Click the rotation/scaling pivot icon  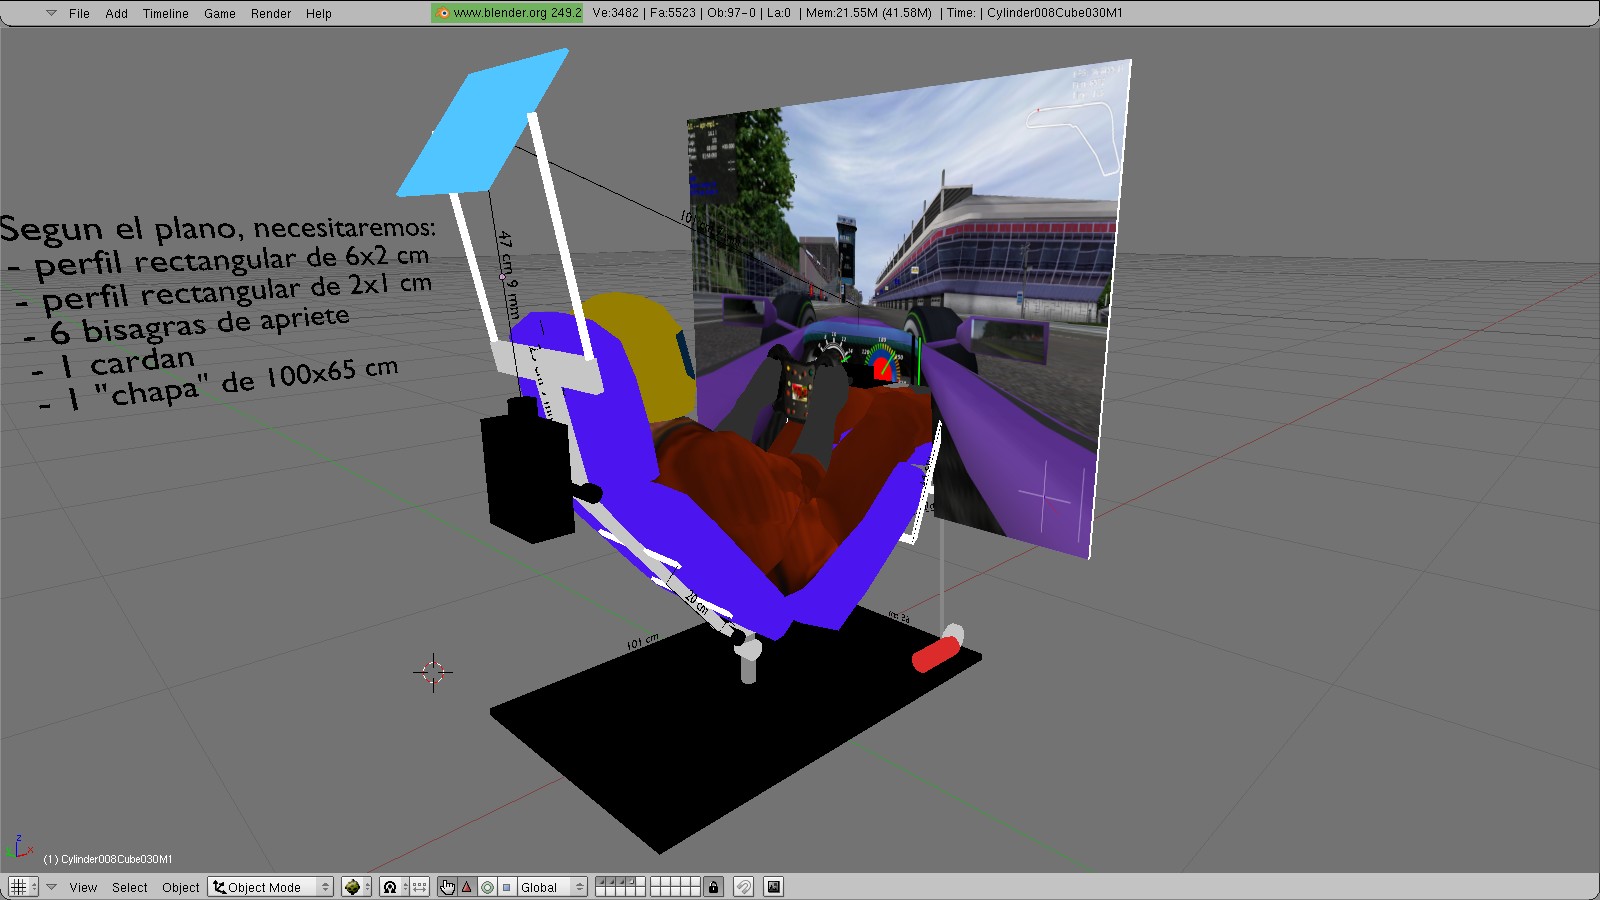click(x=391, y=887)
